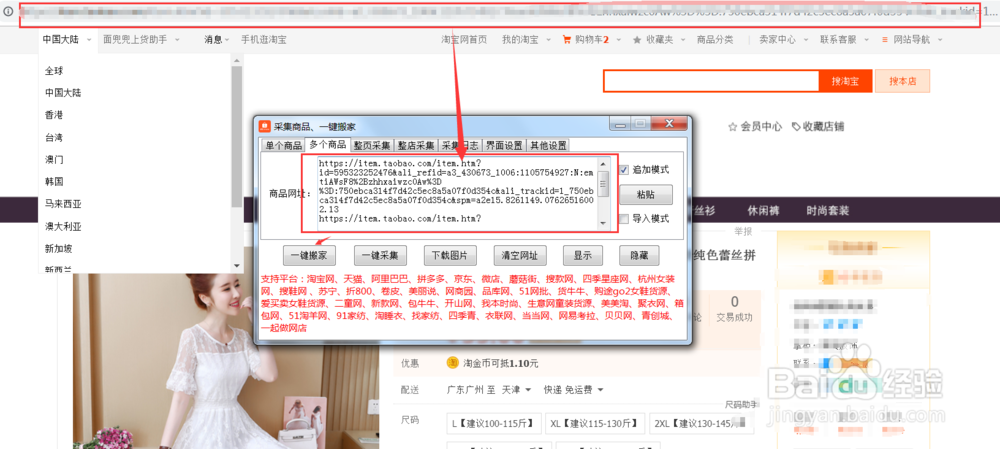Click inside the 商品网址 URL text box
The height and width of the screenshot is (449, 1000).
click(x=459, y=193)
